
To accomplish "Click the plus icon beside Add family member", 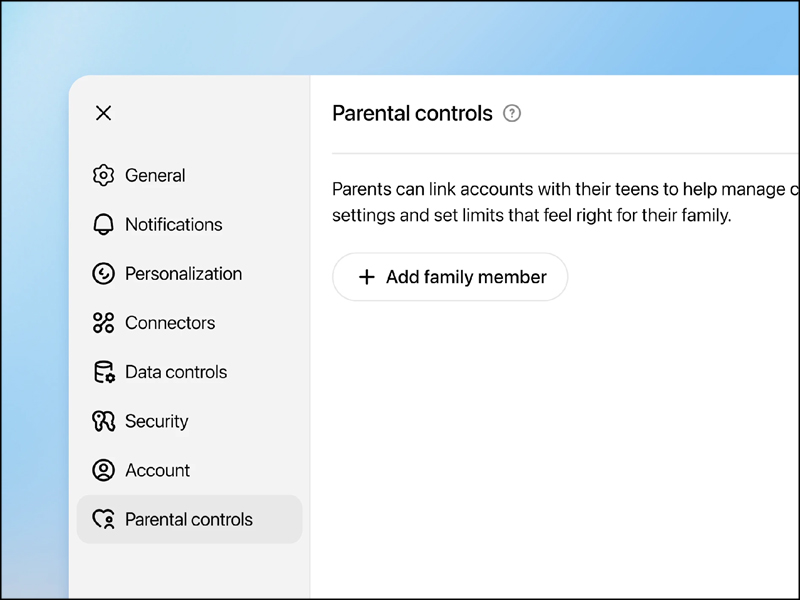I will pyautogui.click(x=367, y=277).
